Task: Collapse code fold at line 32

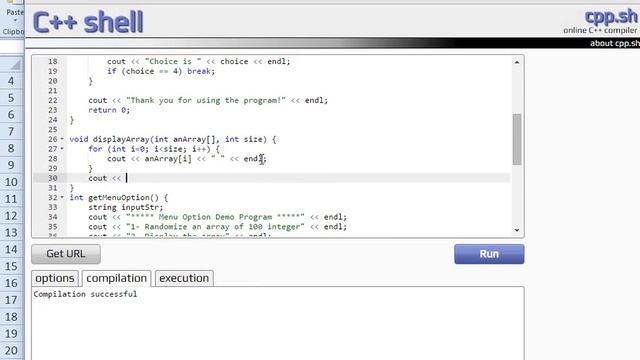Action: pos(62,198)
